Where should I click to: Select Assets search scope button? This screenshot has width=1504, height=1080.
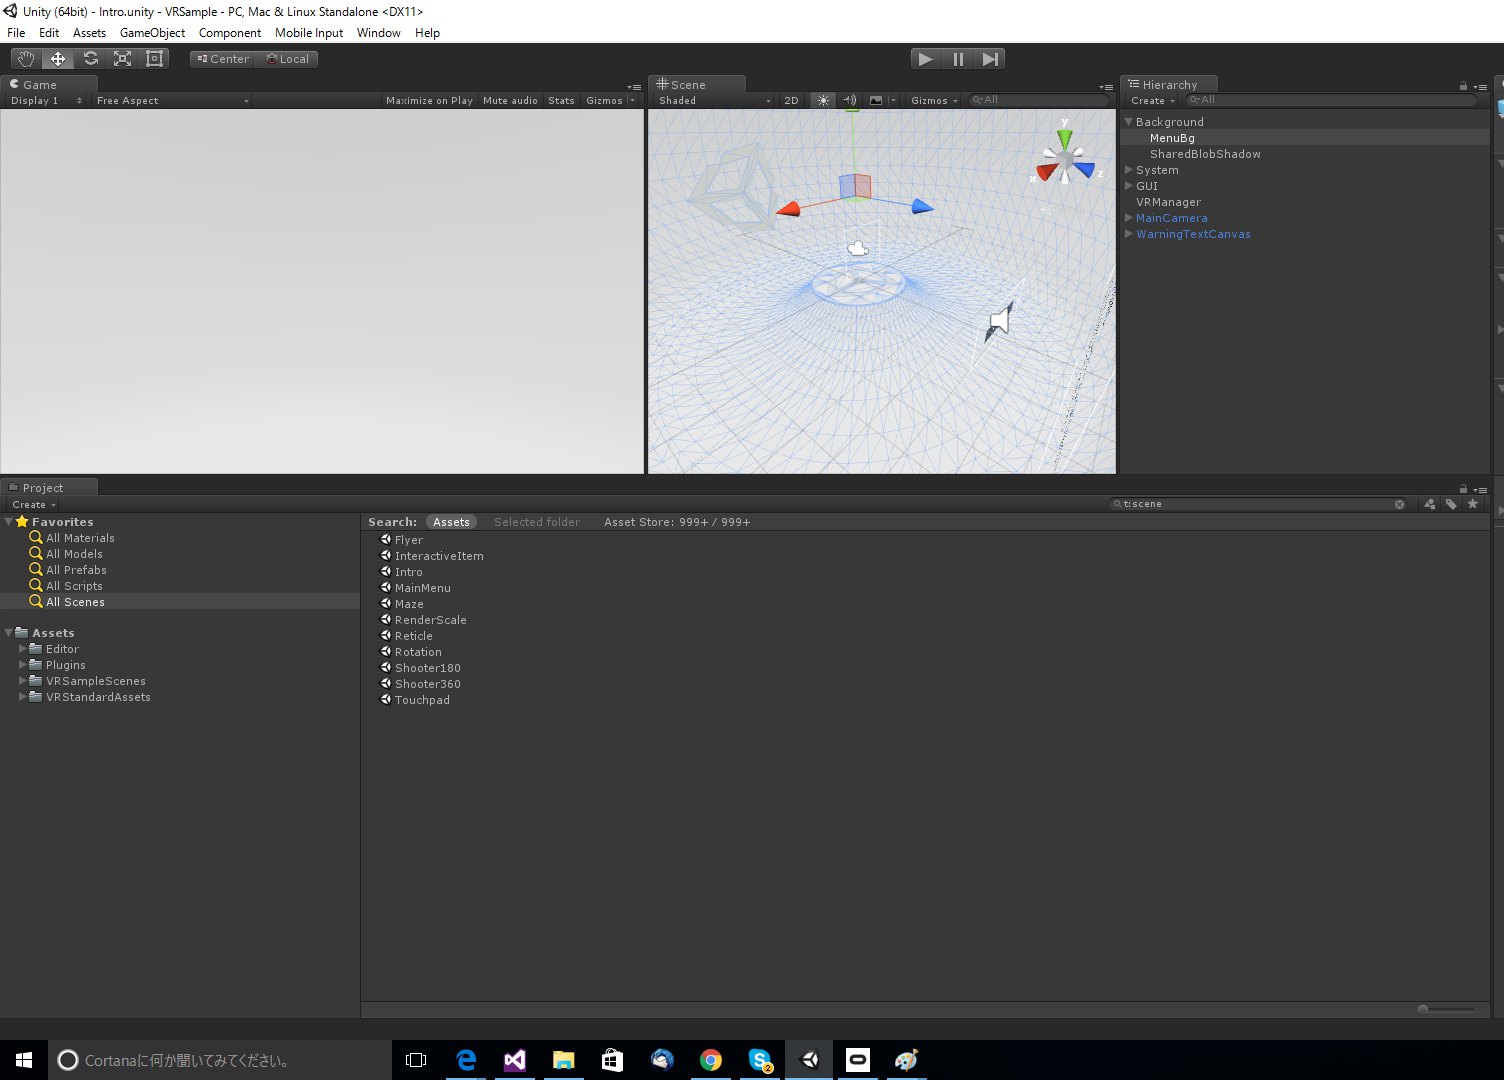(x=451, y=522)
